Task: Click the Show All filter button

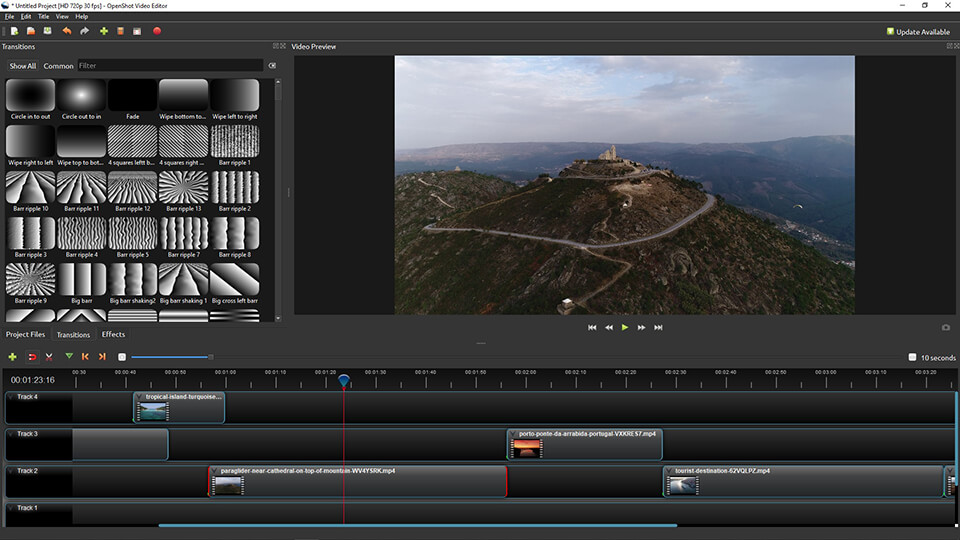Action: (x=23, y=66)
